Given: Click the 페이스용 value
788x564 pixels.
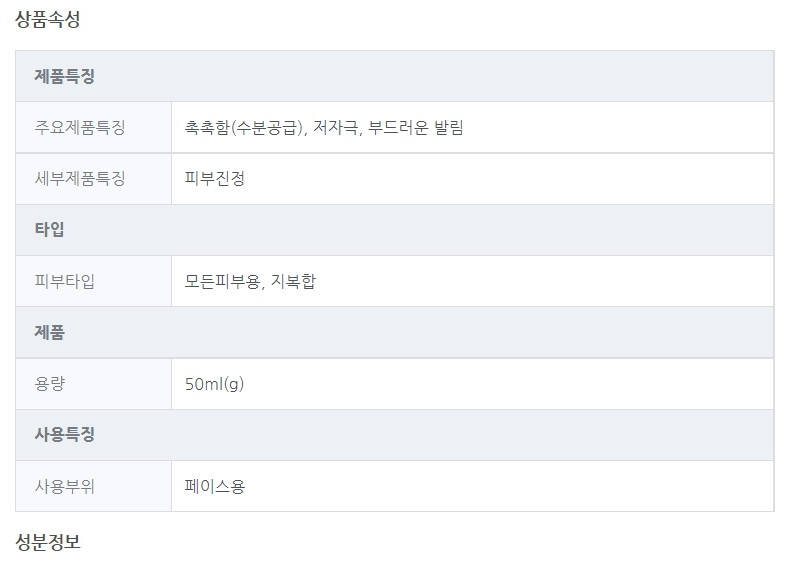Looking at the screenshot, I should 215,487.
